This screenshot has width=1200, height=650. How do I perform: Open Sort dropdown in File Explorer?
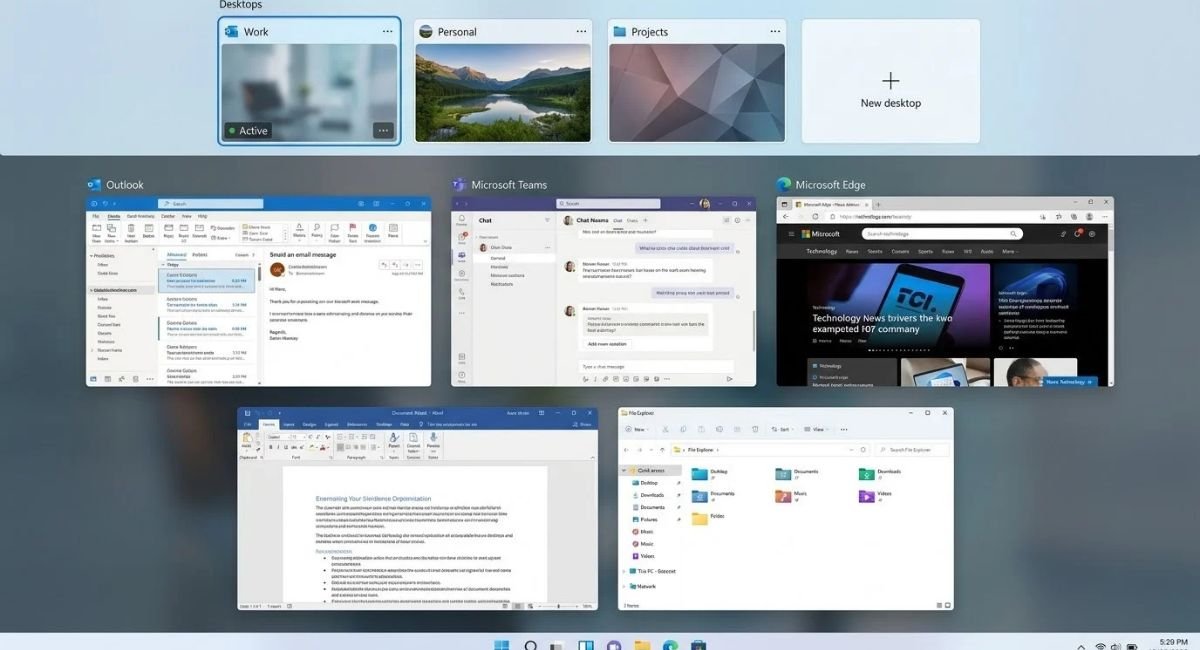pyautogui.click(x=784, y=429)
